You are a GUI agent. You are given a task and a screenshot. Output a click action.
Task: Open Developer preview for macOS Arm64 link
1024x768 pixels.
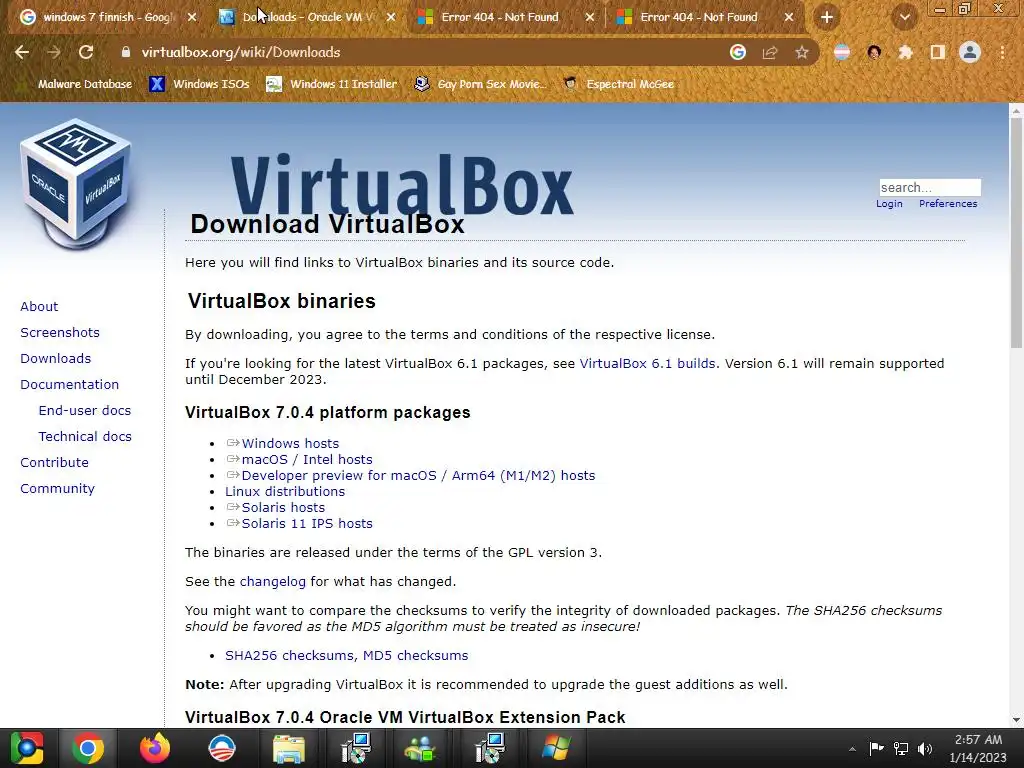pyautogui.click(x=418, y=475)
